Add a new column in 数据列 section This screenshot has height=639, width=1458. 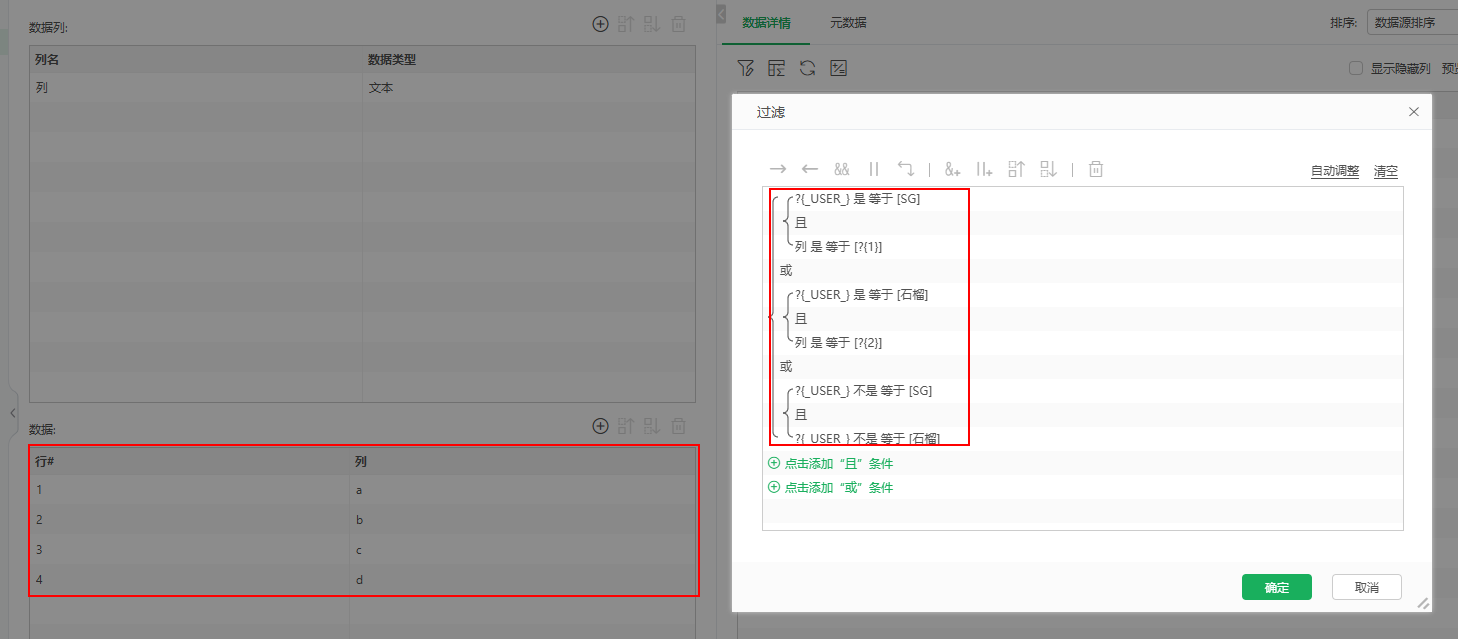(x=600, y=24)
